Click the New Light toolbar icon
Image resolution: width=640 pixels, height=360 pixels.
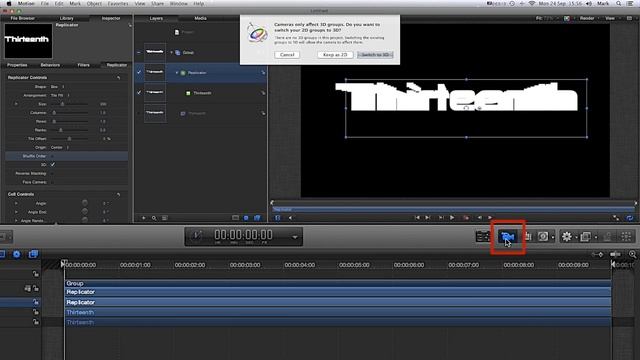[x=528, y=236]
